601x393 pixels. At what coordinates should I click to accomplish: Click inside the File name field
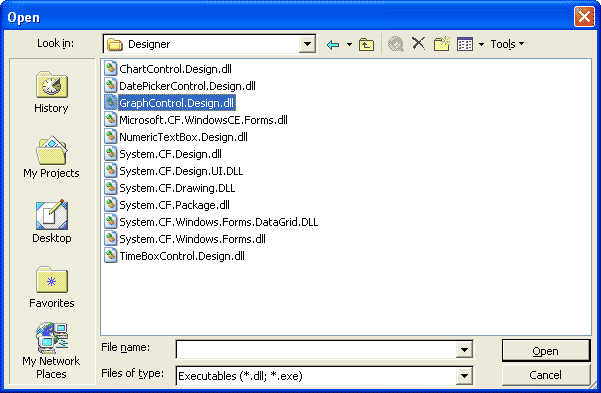pyautogui.click(x=317, y=350)
